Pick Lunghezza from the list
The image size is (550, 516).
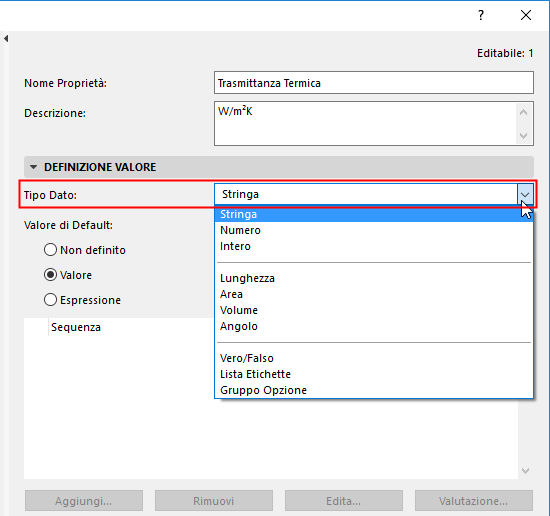point(374,278)
